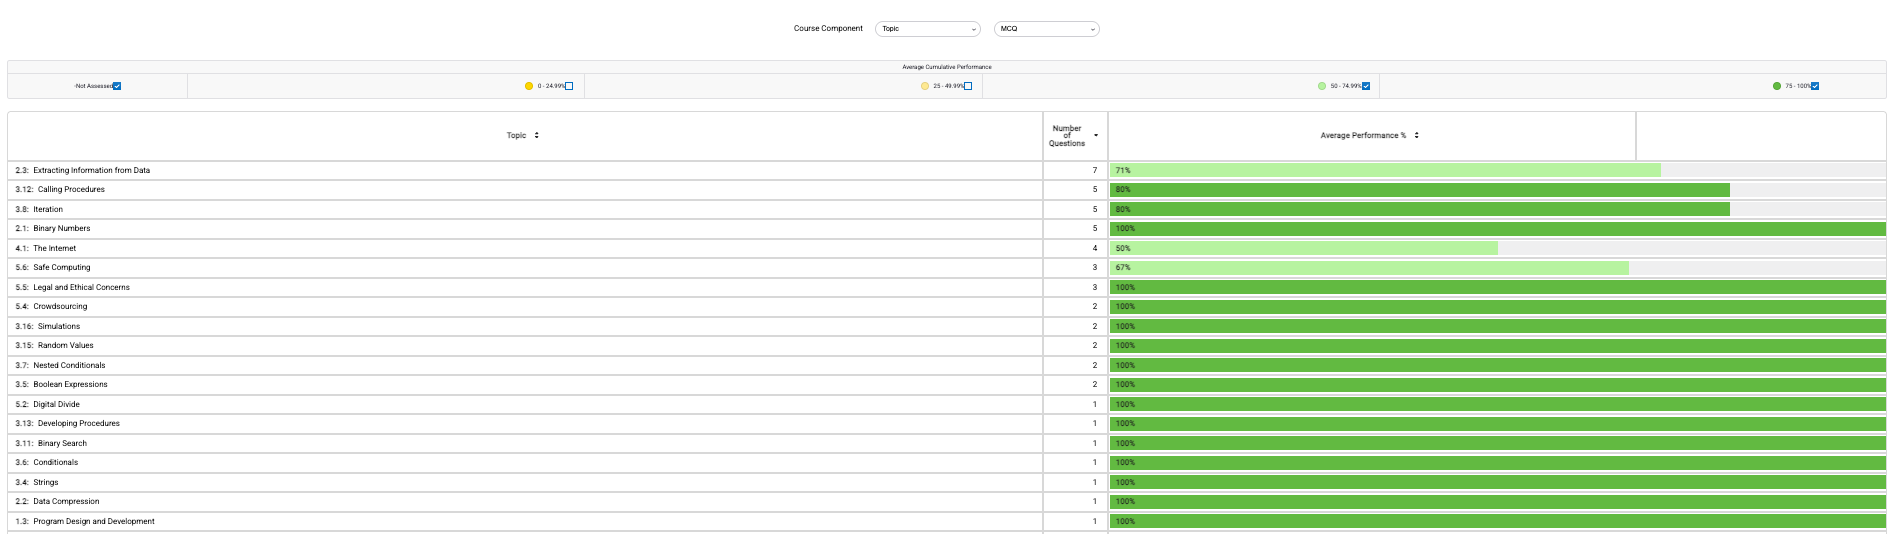Click the yellow 0 - 24.99% legend dot

(529, 86)
